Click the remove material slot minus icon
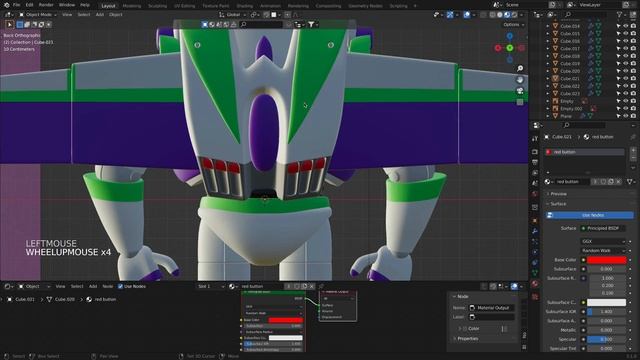This screenshot has width=640, height=360. click(633, 158)
